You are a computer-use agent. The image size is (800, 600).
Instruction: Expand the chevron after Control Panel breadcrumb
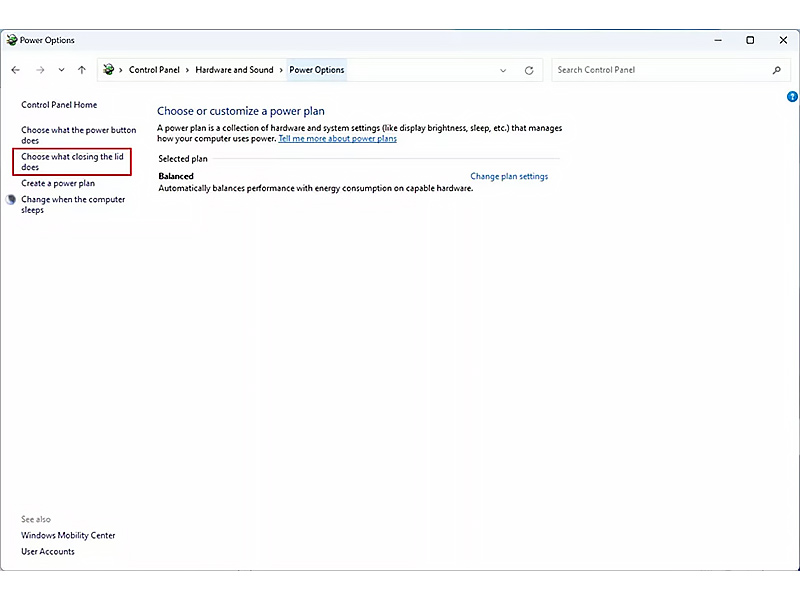click(x=187, y=70)
